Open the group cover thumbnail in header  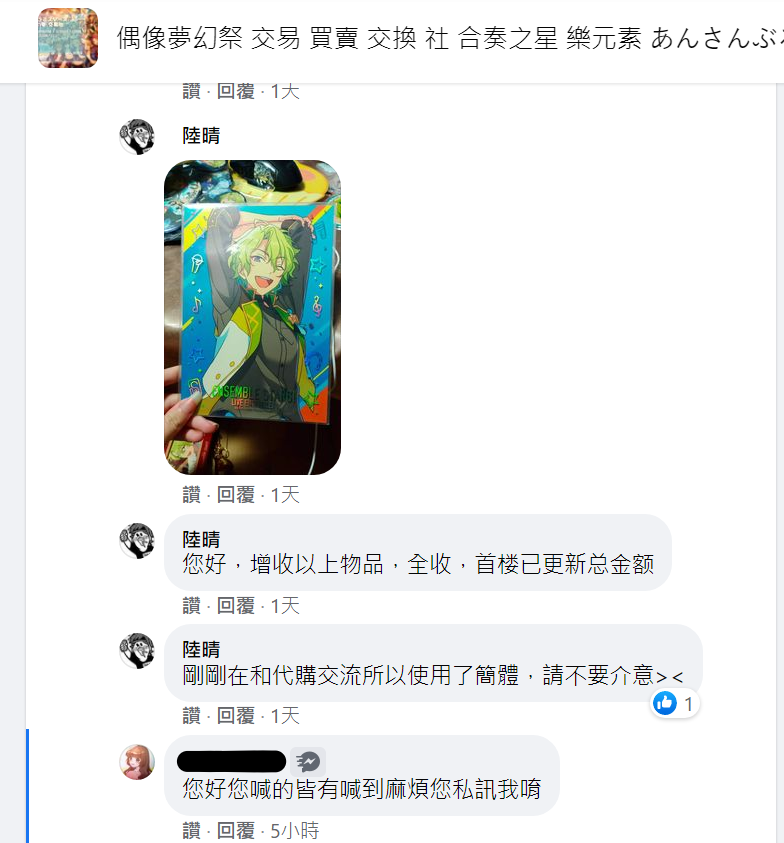[x=68, y=38]
